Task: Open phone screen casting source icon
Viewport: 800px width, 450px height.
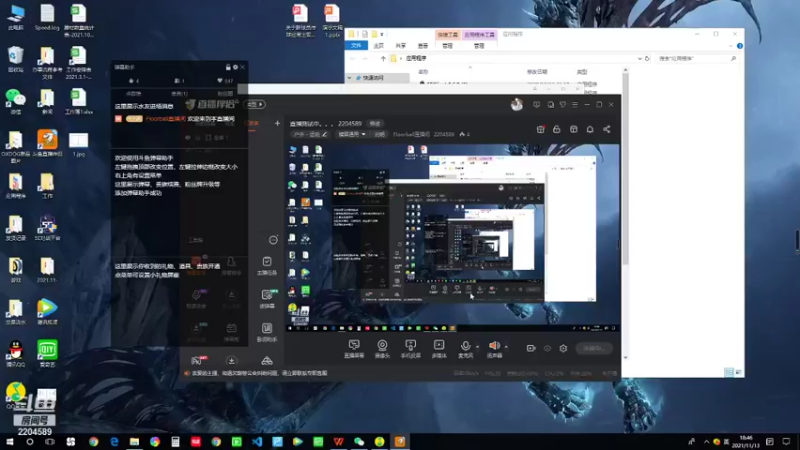Action: [x=410, y=348]
